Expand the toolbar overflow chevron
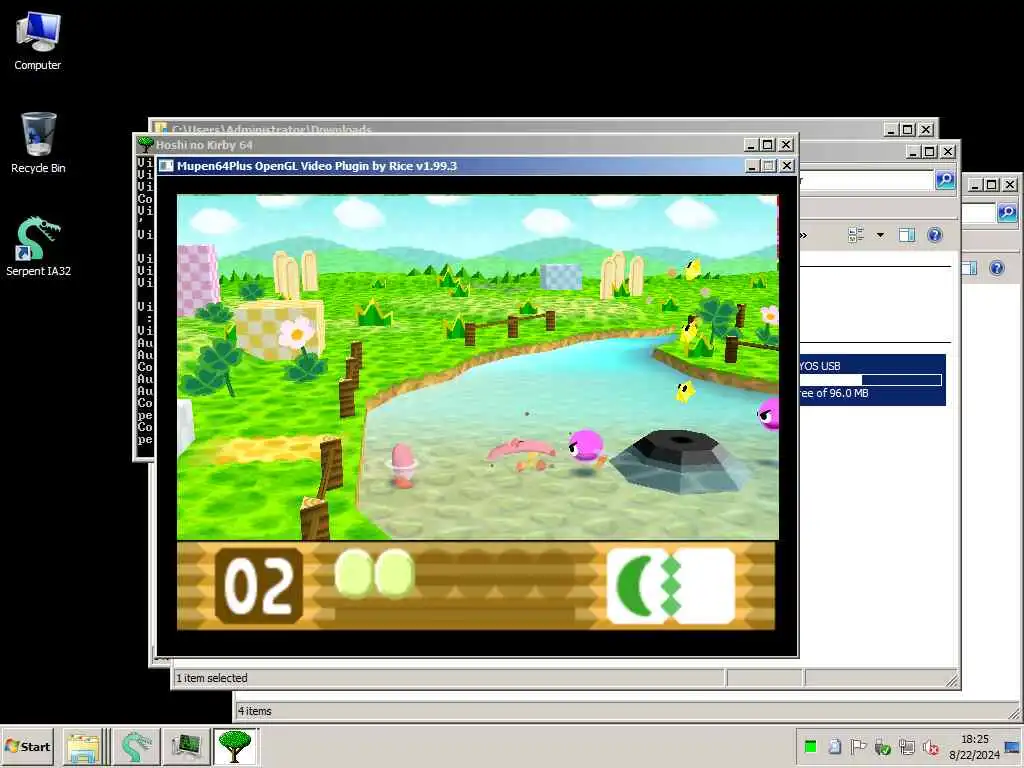The width and height of the screenshot is (1024, 768). [x=804, y=235]
